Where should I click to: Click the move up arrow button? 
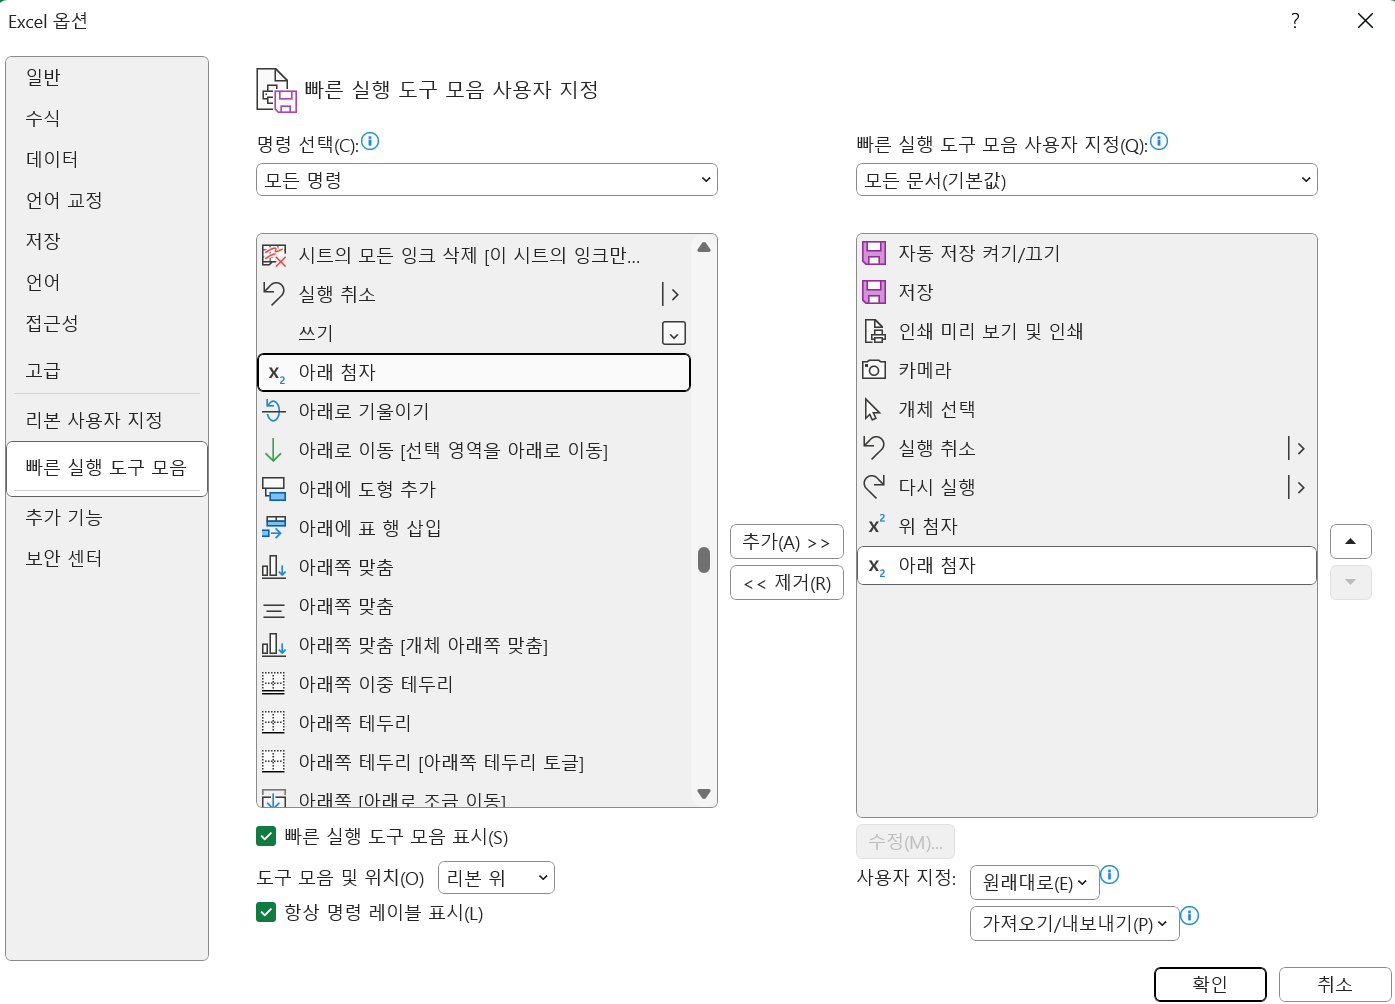point(1351,542)
